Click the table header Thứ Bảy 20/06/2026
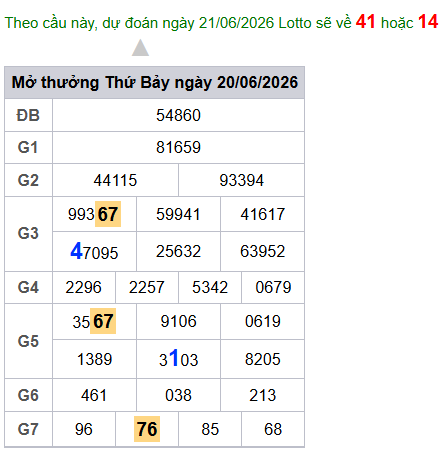This screenshot has width=442, height=452. click(155, 82)
